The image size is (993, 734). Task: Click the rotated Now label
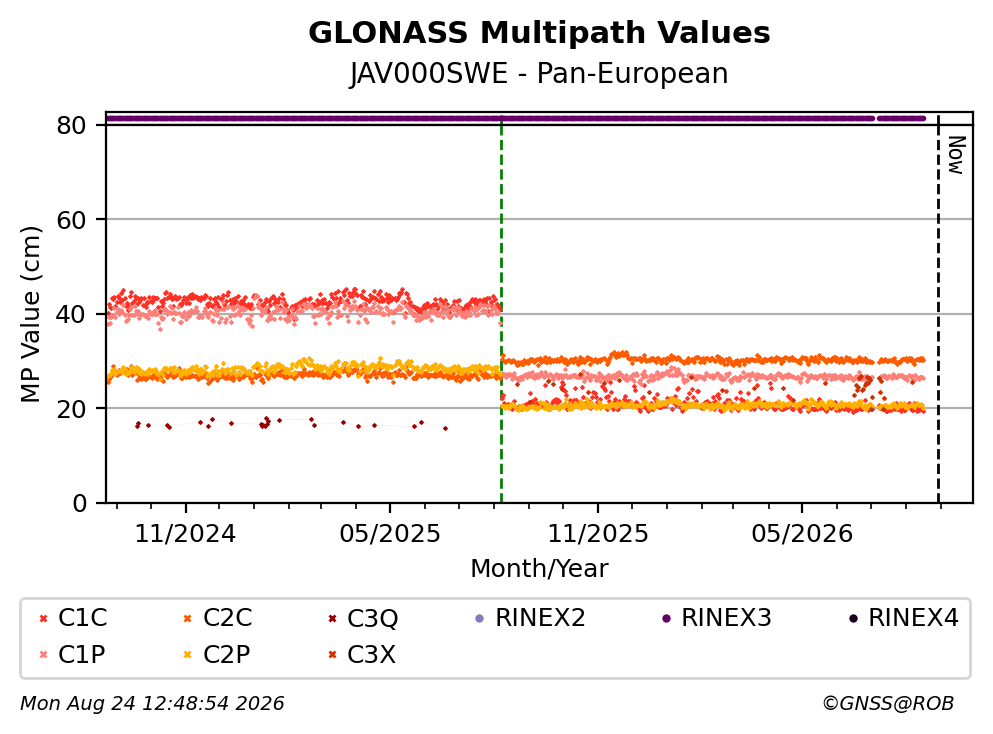click(x=956, y=155)
